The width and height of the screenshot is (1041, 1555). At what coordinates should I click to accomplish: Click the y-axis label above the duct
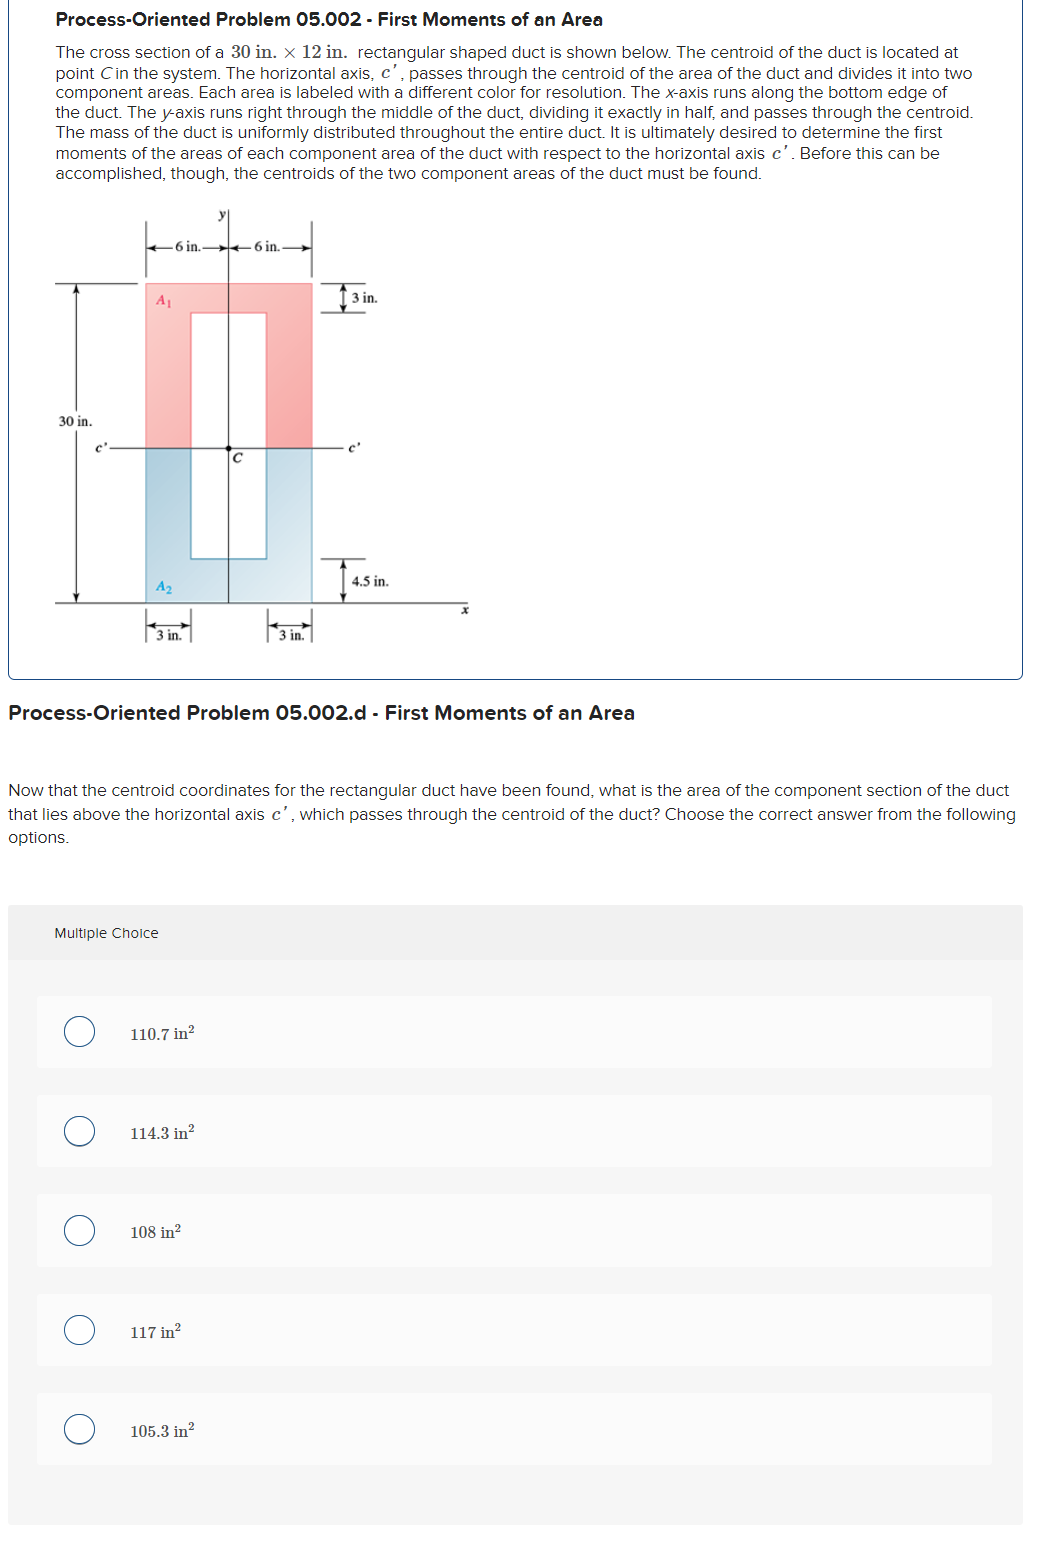pyautogui.click(x=221, y=213)
